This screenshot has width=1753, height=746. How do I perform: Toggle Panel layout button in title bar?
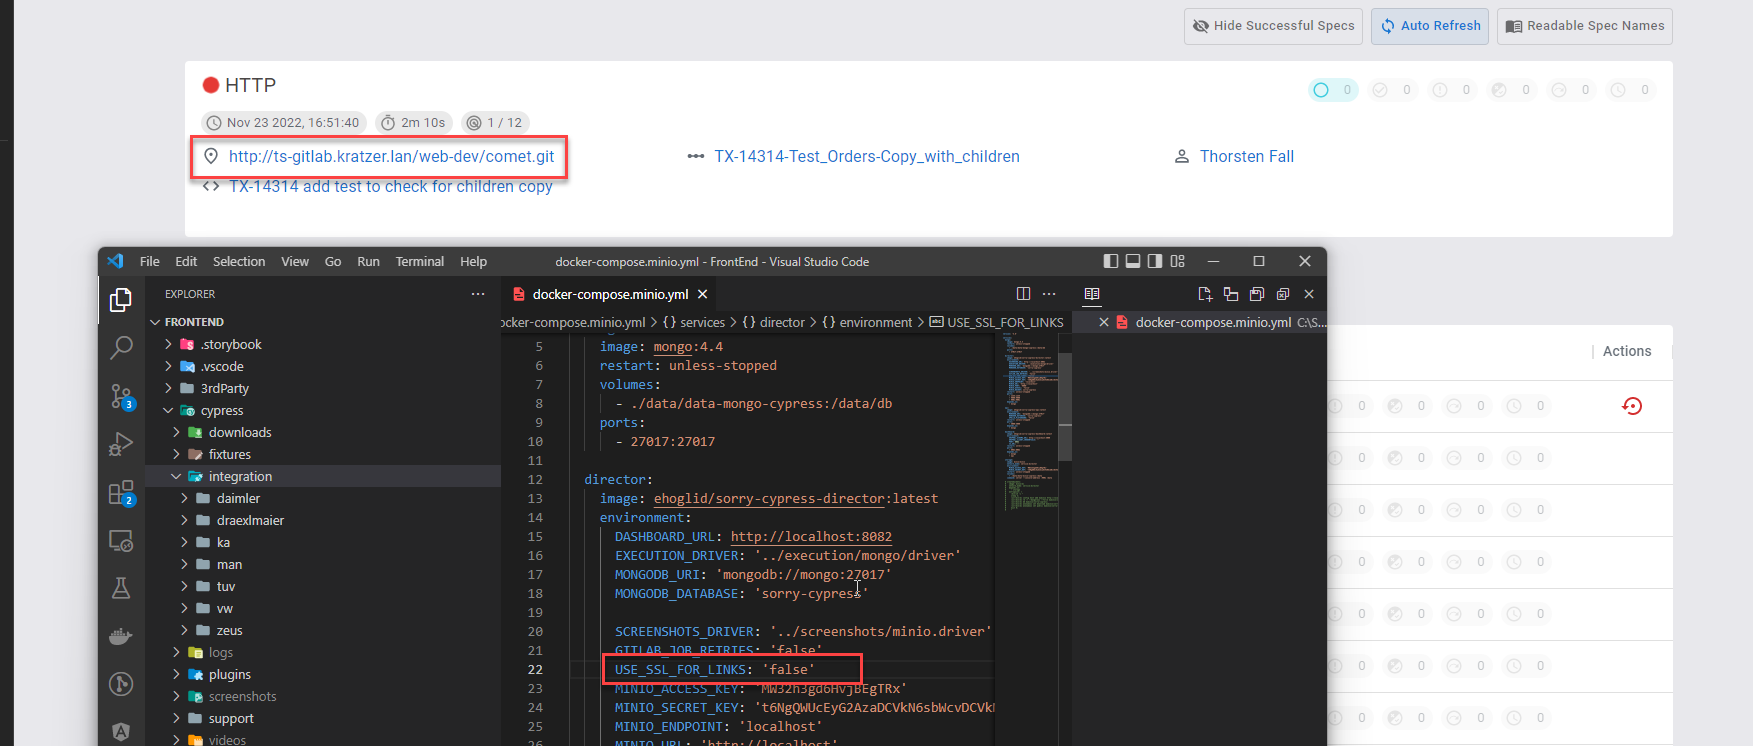point(1133,261)
